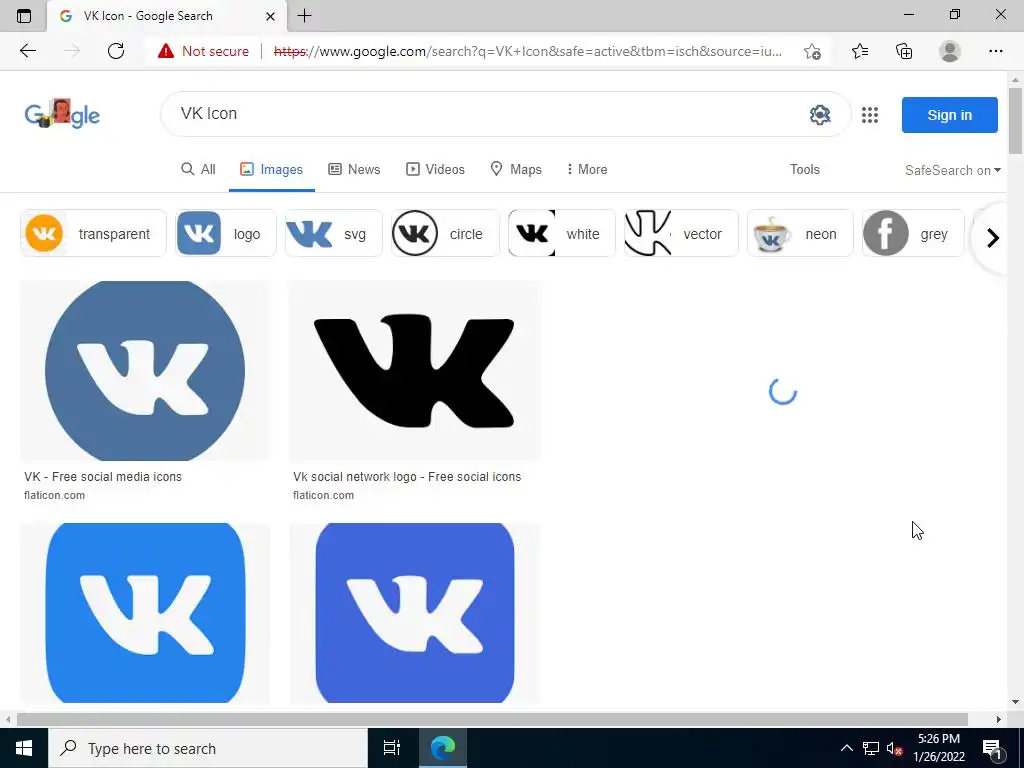Viewport: 1024px width, 768px height.
Task: Click the browser profile avatar icon
Action: [x=950, y=51]
